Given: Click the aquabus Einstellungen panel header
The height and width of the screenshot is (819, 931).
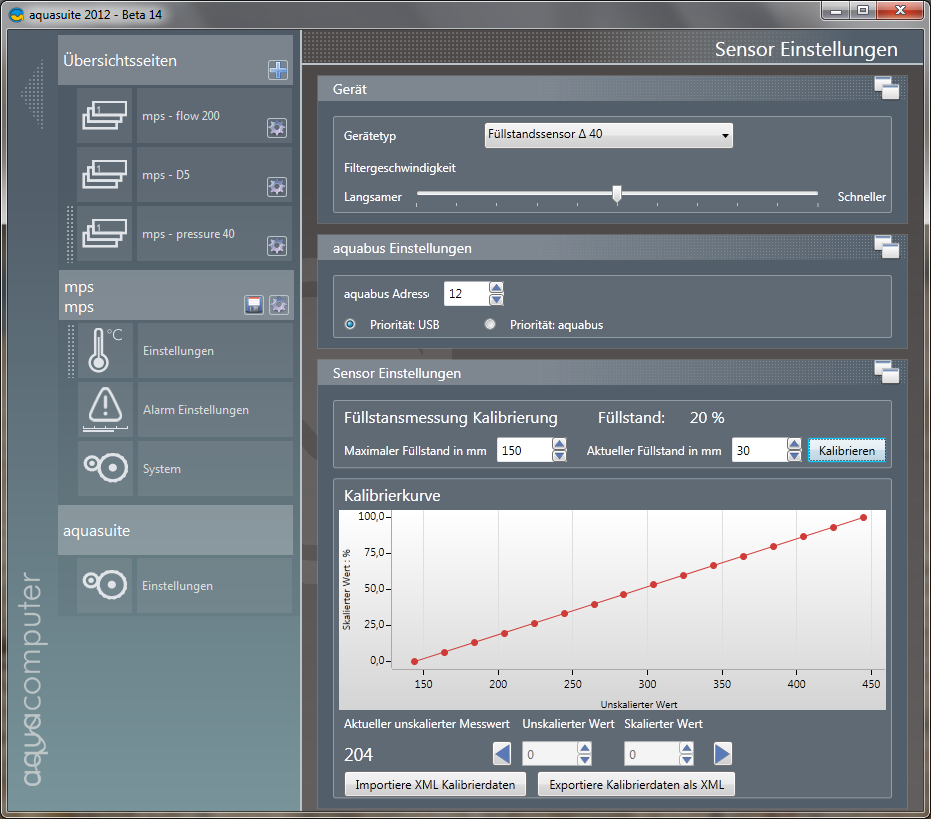Looking at the screenshot, I should pos(612,248).
